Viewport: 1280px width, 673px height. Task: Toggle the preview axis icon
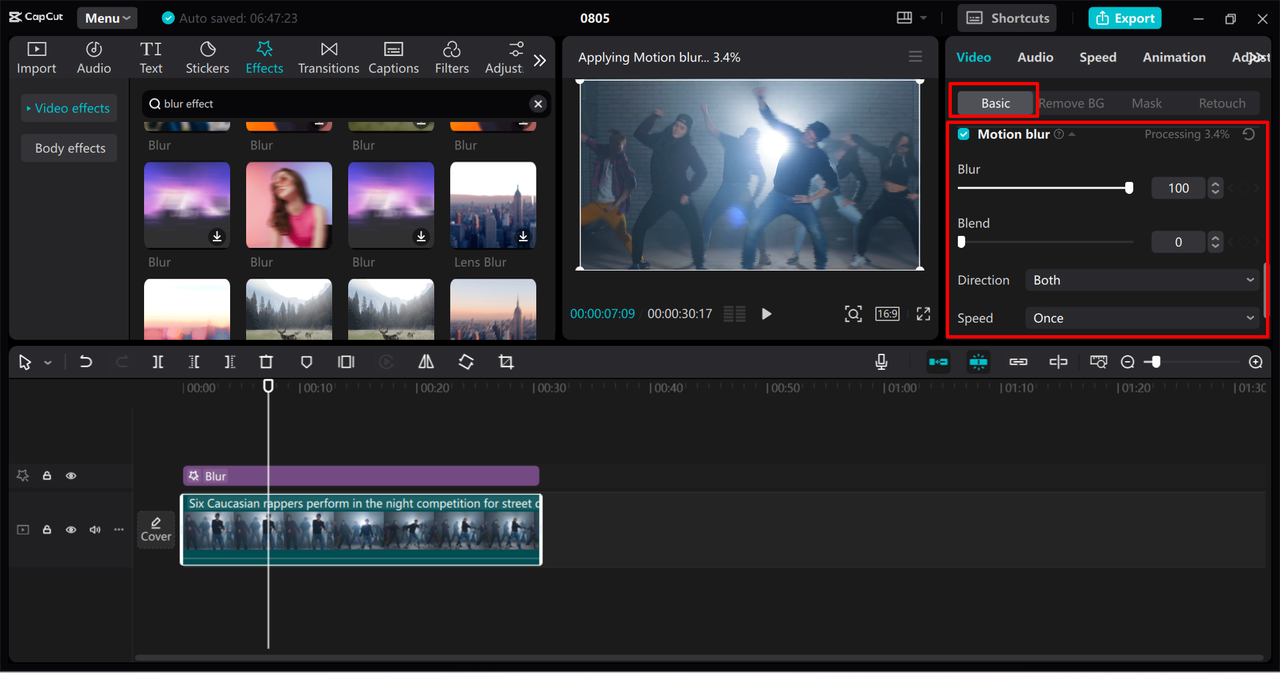pos(1058,362)
